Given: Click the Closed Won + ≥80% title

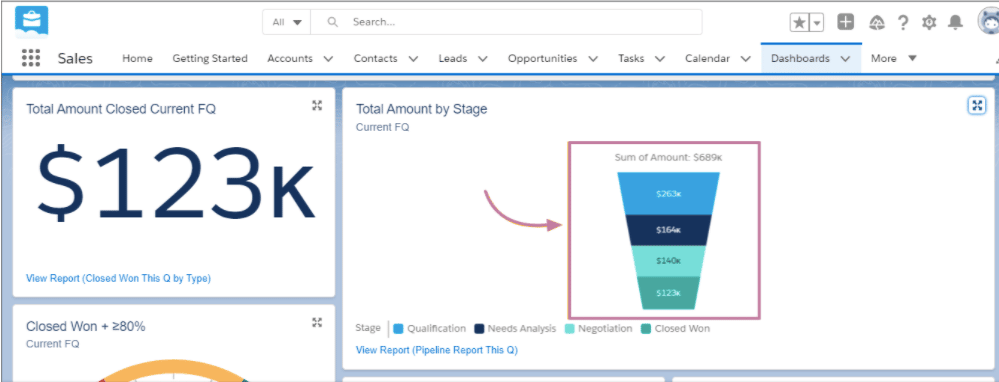Looking at the screenshot, I should 86,327.
